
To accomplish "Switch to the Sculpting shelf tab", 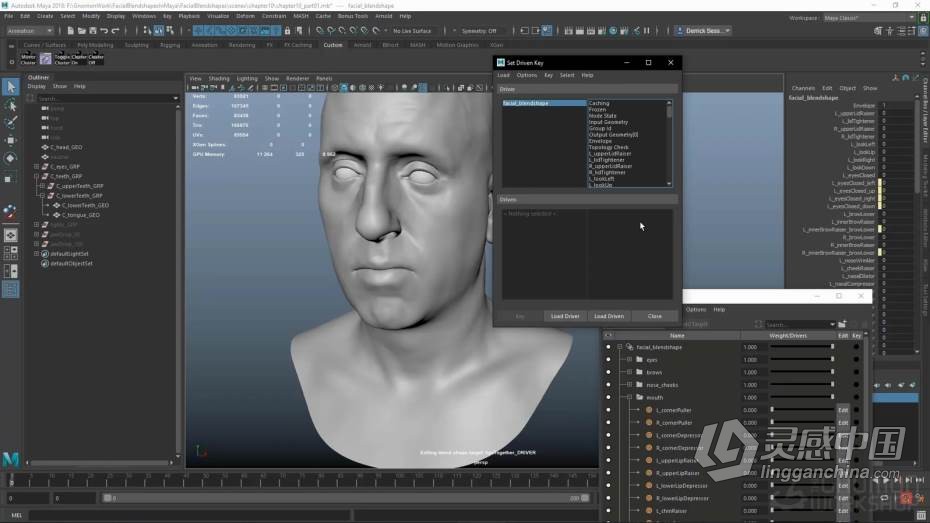I will [x=136, y=45].
